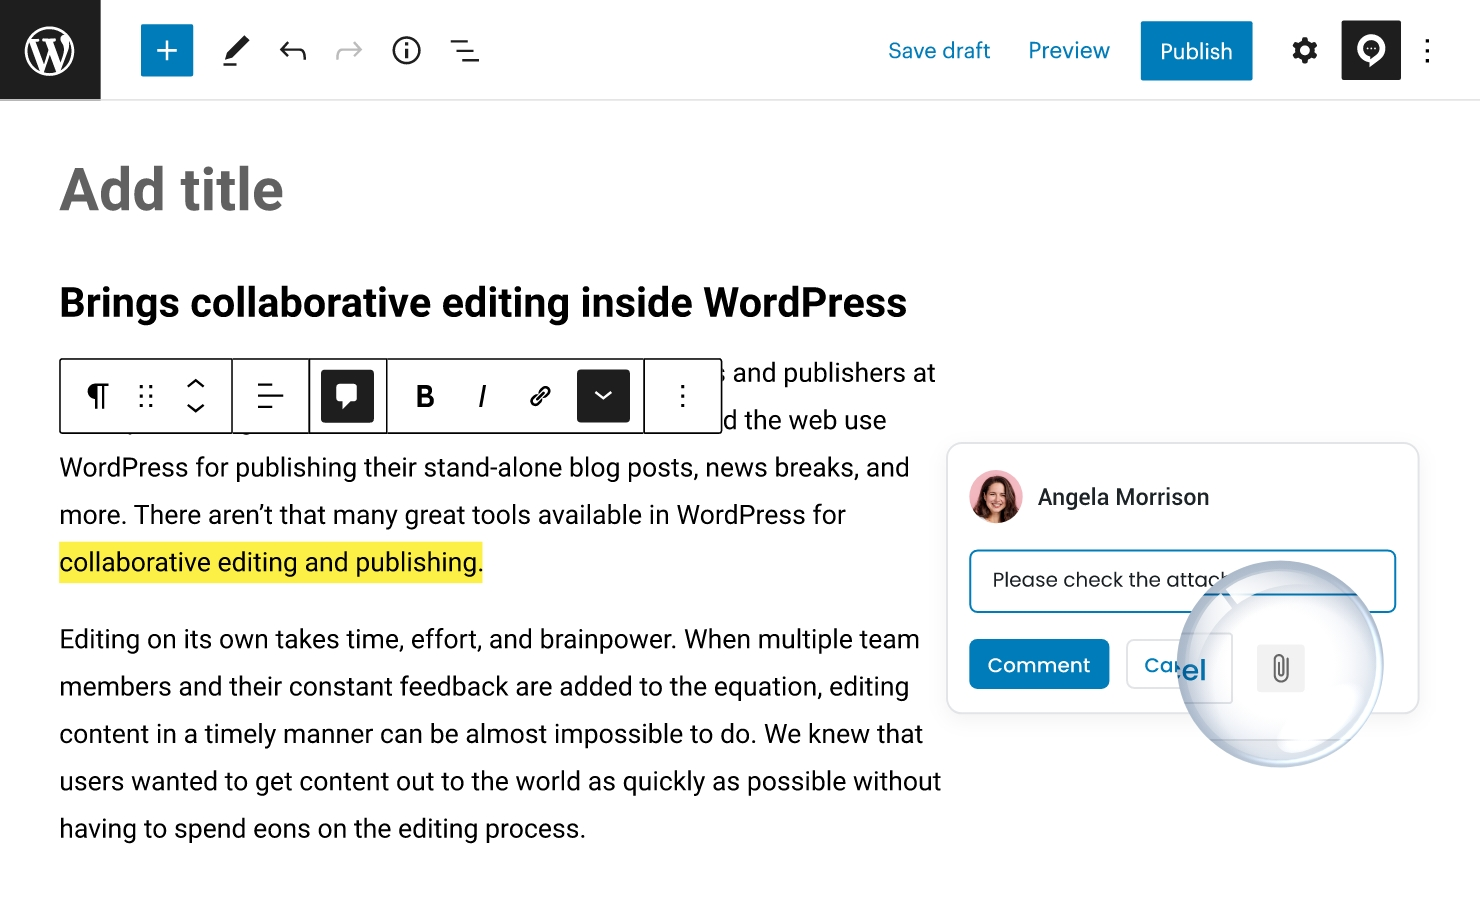The image size is (1480, 920).
Task: Click Angela Morrison's avatar
Action: 996,497
